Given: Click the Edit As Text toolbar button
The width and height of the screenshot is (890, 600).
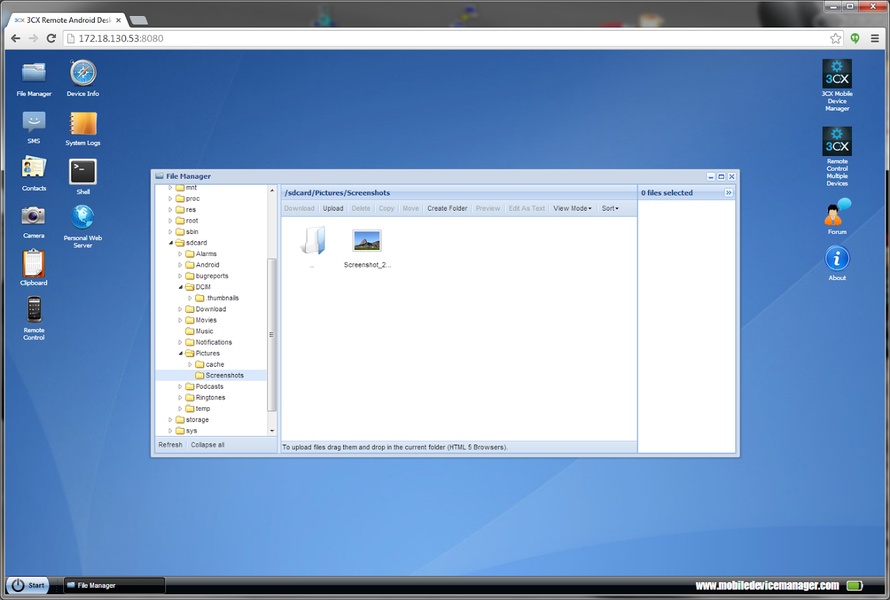Looking at the screenshot, I should (x=527, y=208).
